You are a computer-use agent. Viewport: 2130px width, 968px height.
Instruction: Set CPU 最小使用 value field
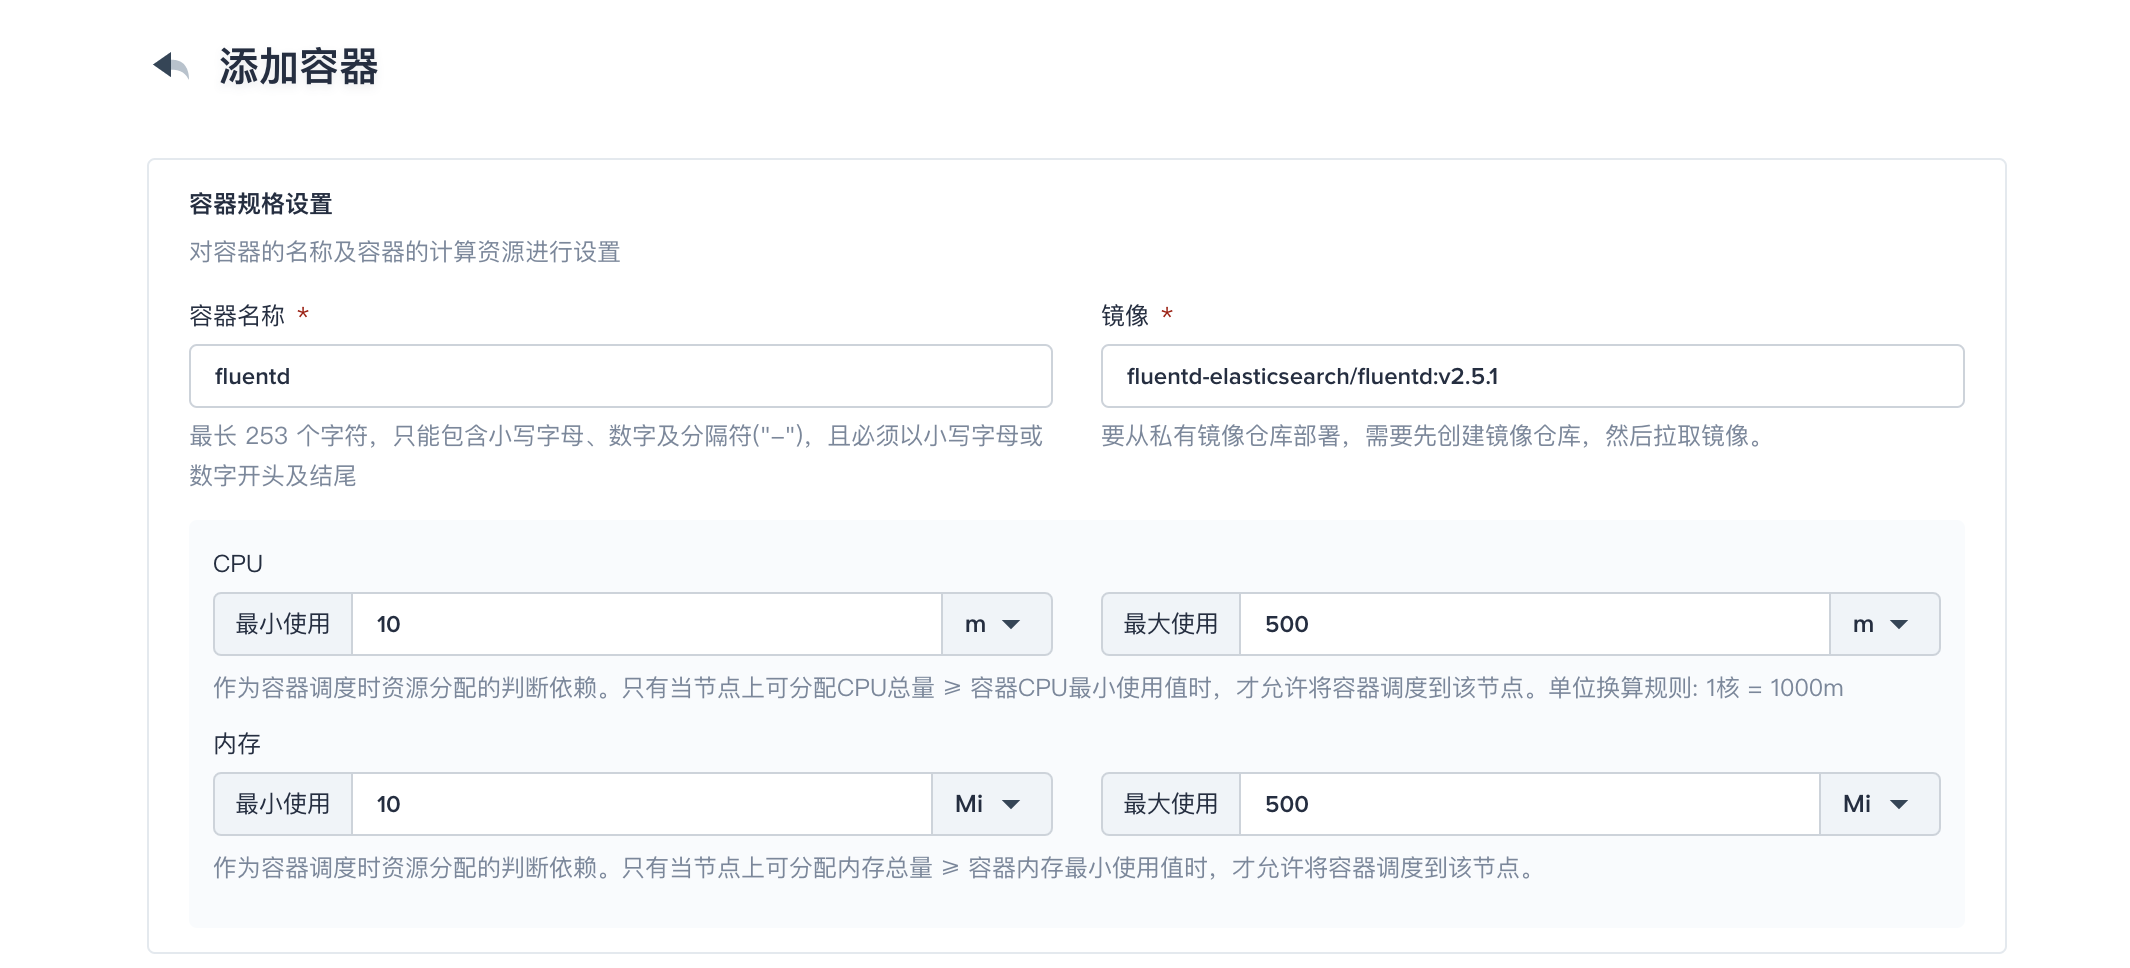click(647, 624)
